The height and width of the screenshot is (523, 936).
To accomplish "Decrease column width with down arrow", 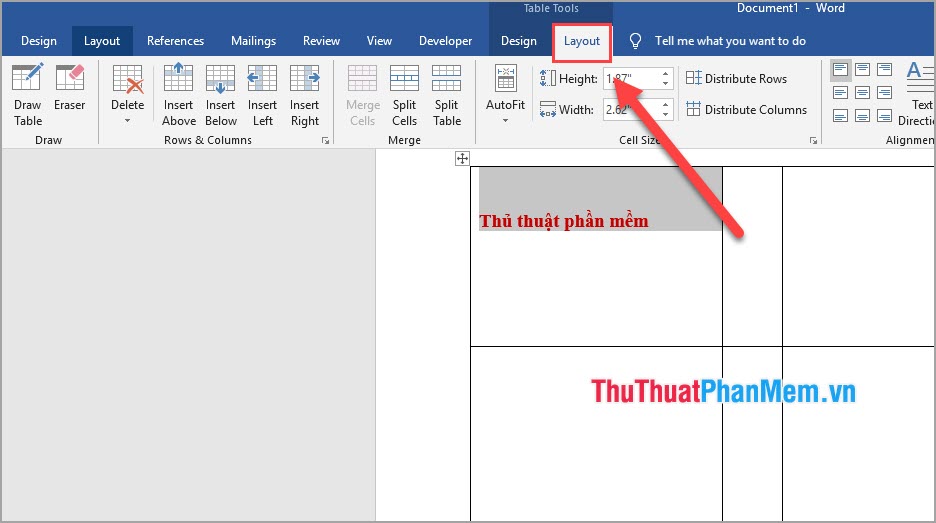I will pyautogui.click(x=666, y=115).
